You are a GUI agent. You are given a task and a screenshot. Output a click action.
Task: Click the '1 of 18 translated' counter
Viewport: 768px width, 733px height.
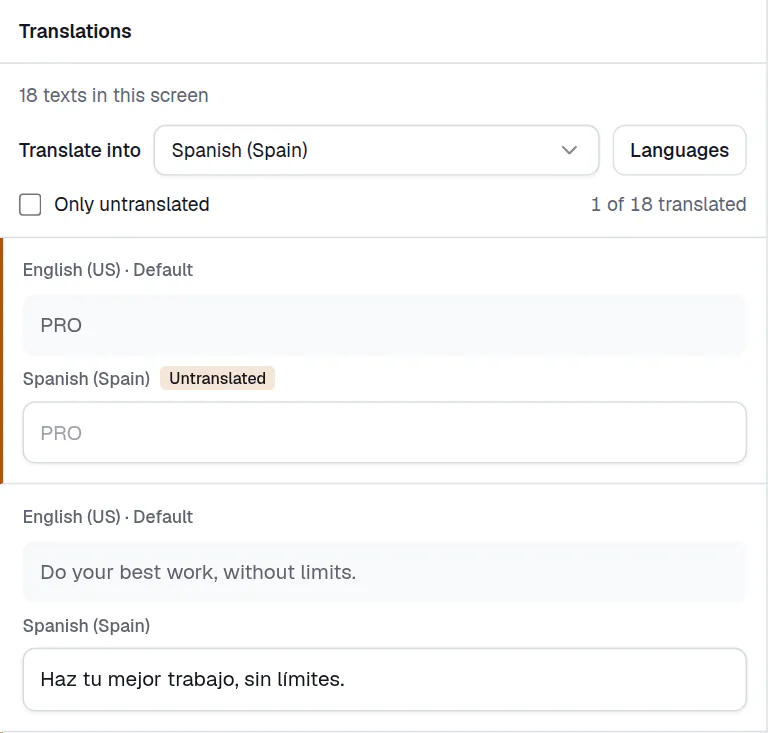(x=669, y=204)
